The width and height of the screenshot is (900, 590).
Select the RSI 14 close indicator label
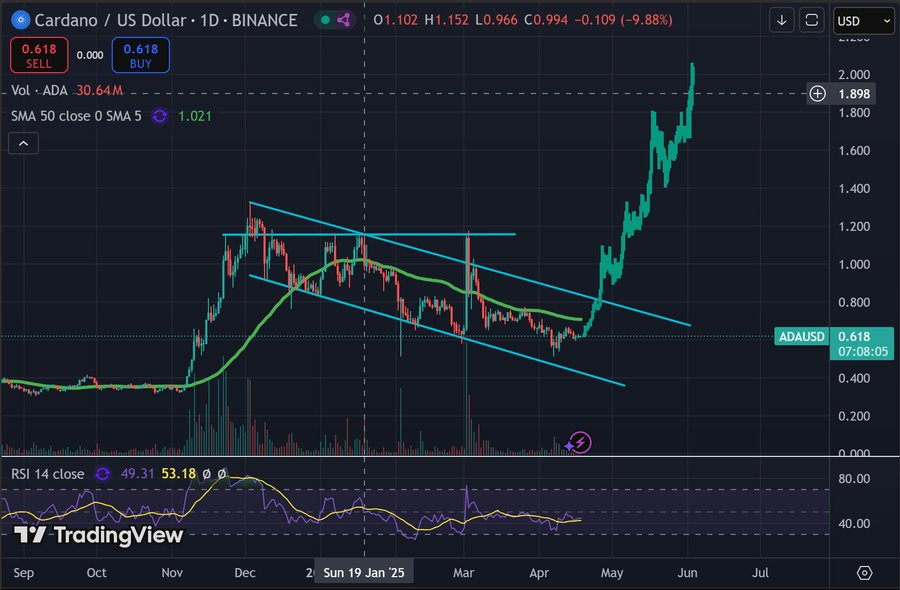click(48, 474)
